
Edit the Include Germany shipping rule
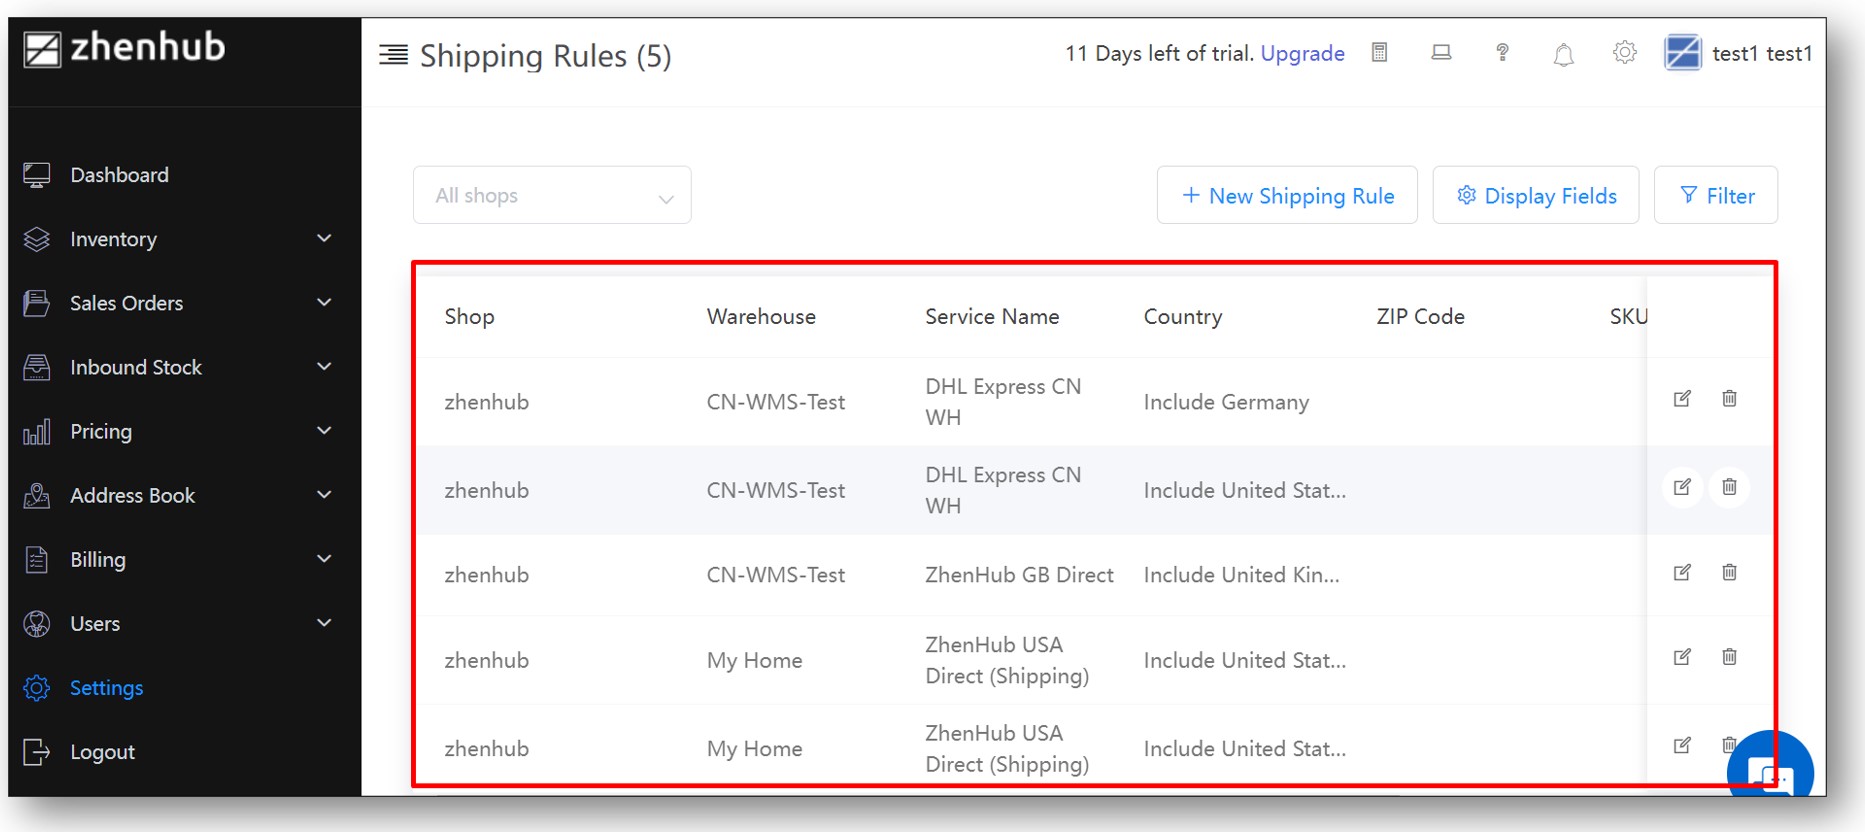click(x=1682, y=398)
